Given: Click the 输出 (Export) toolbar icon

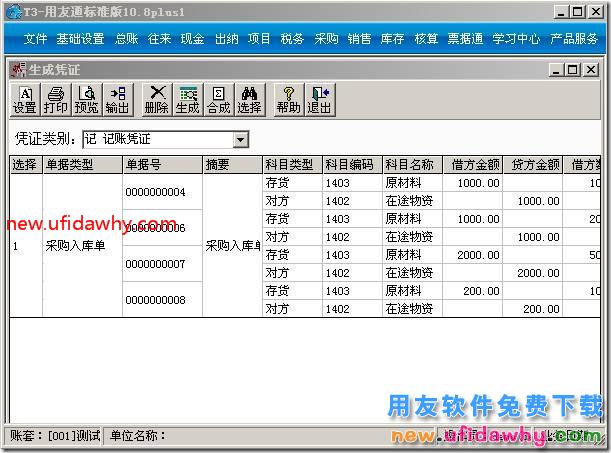Looking at the screenshot, I should (118, 100).
